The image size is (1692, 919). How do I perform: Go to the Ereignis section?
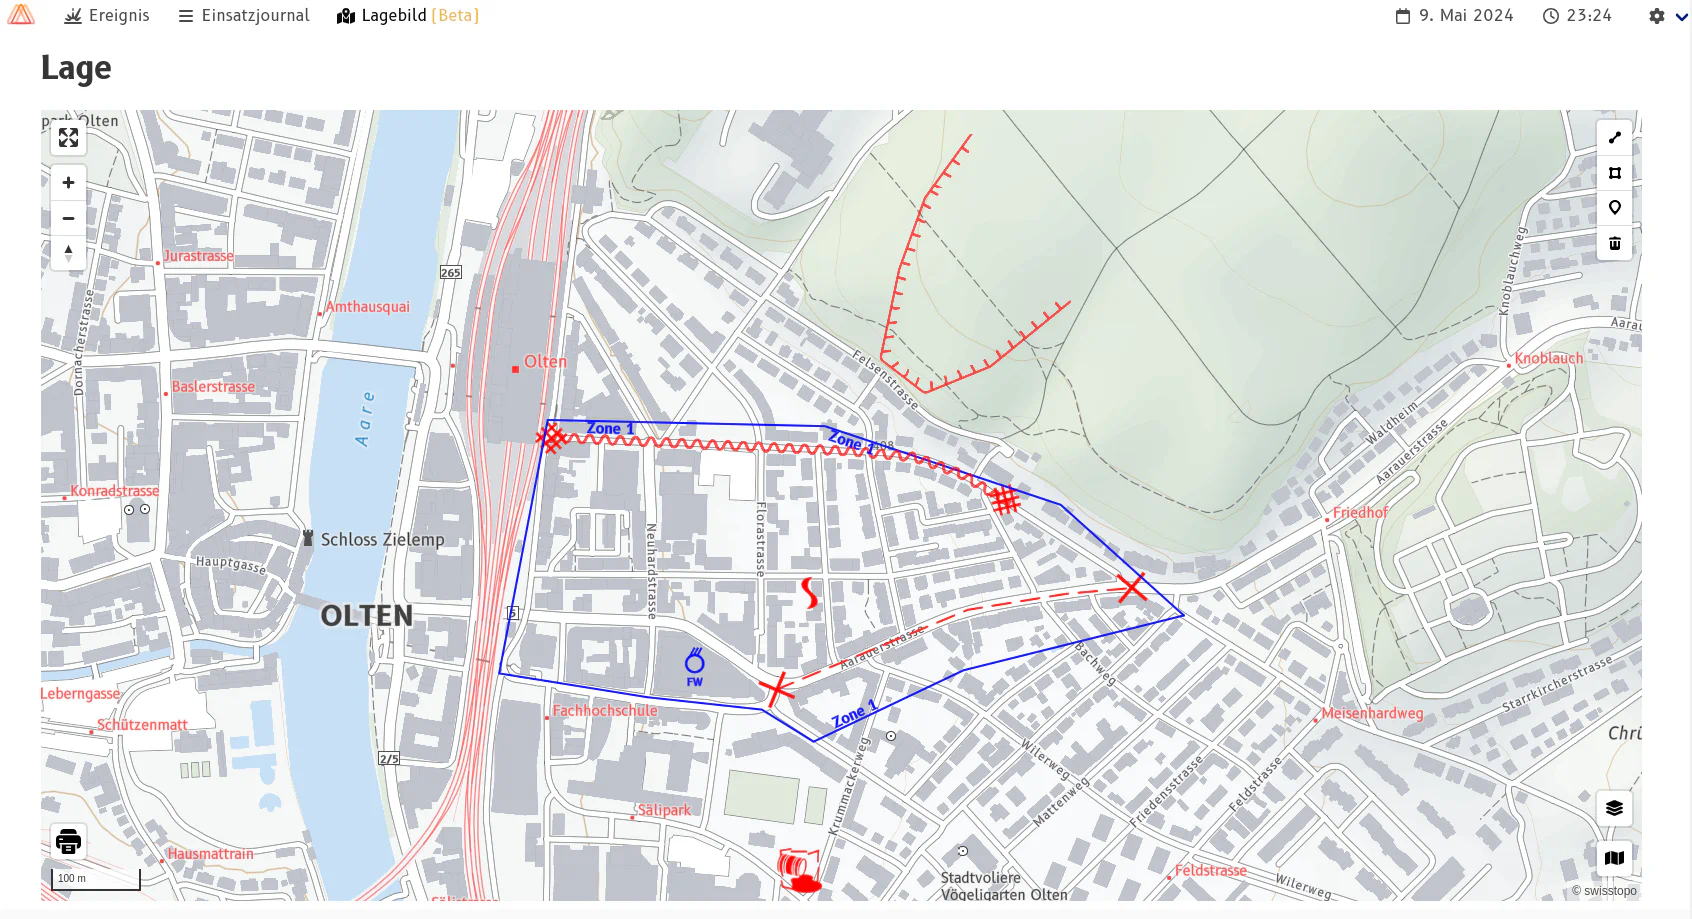point(106,16)
